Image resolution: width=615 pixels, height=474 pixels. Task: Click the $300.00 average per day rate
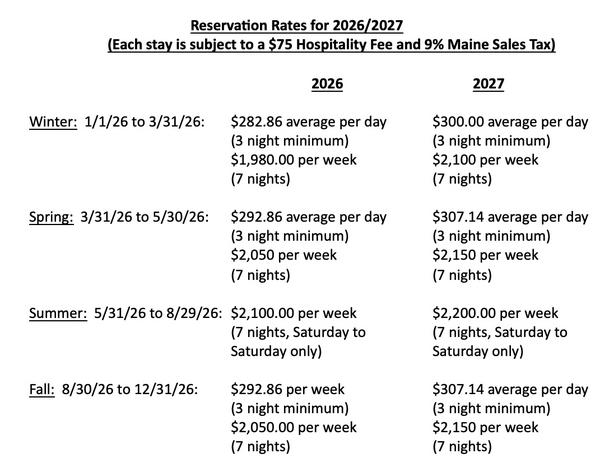tap(510, 122)
